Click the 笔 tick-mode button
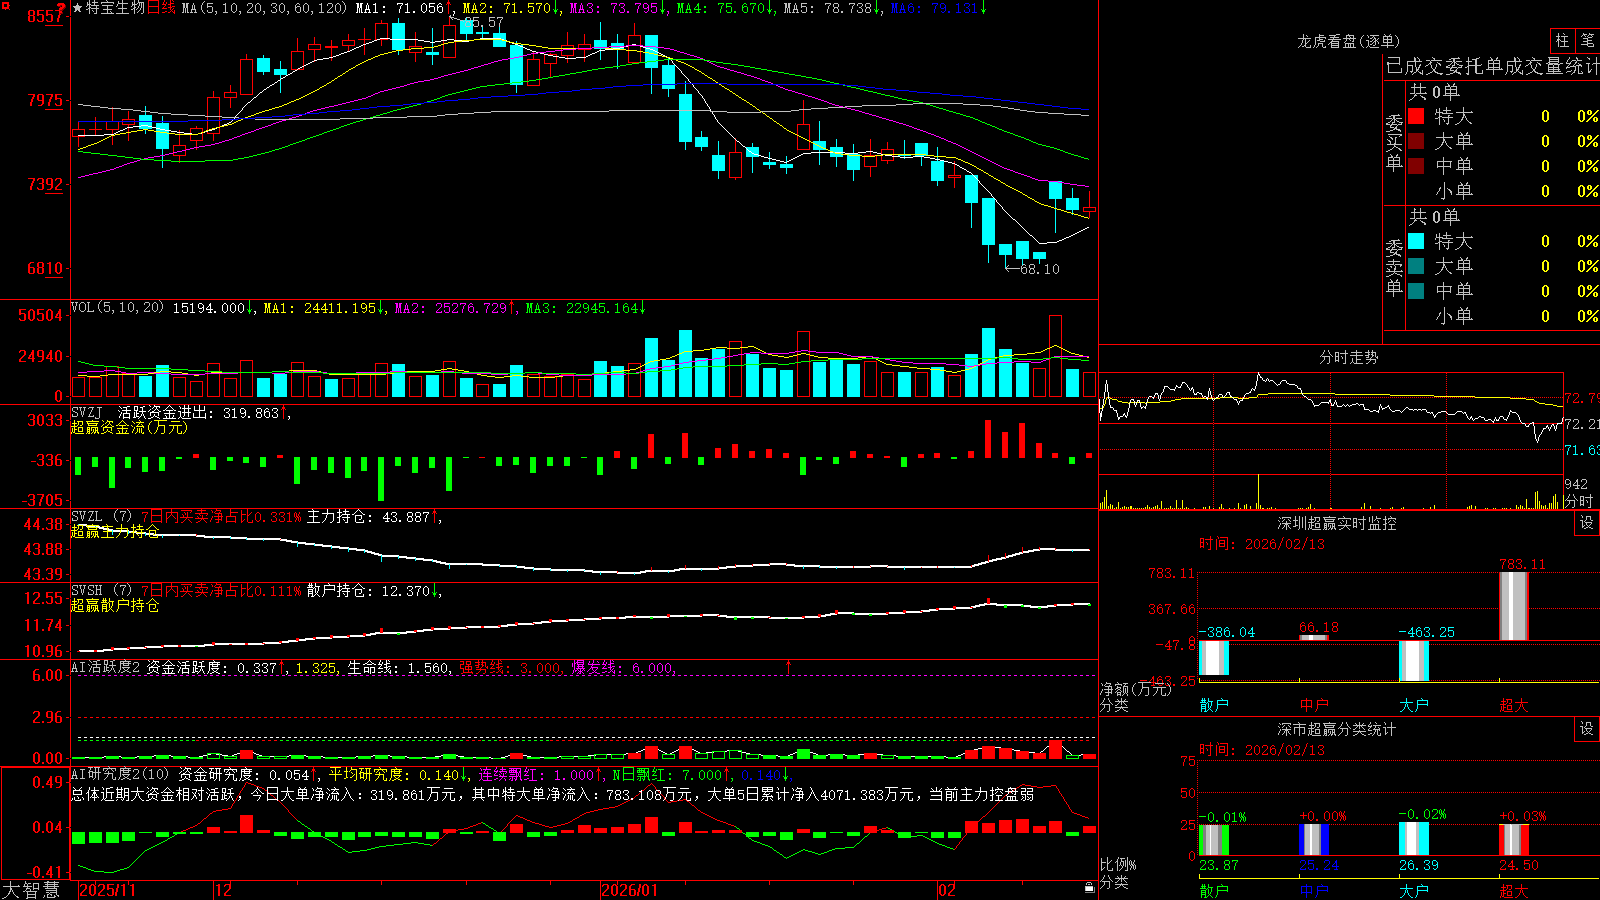1600x900 pixels. tap(1587, 40)
